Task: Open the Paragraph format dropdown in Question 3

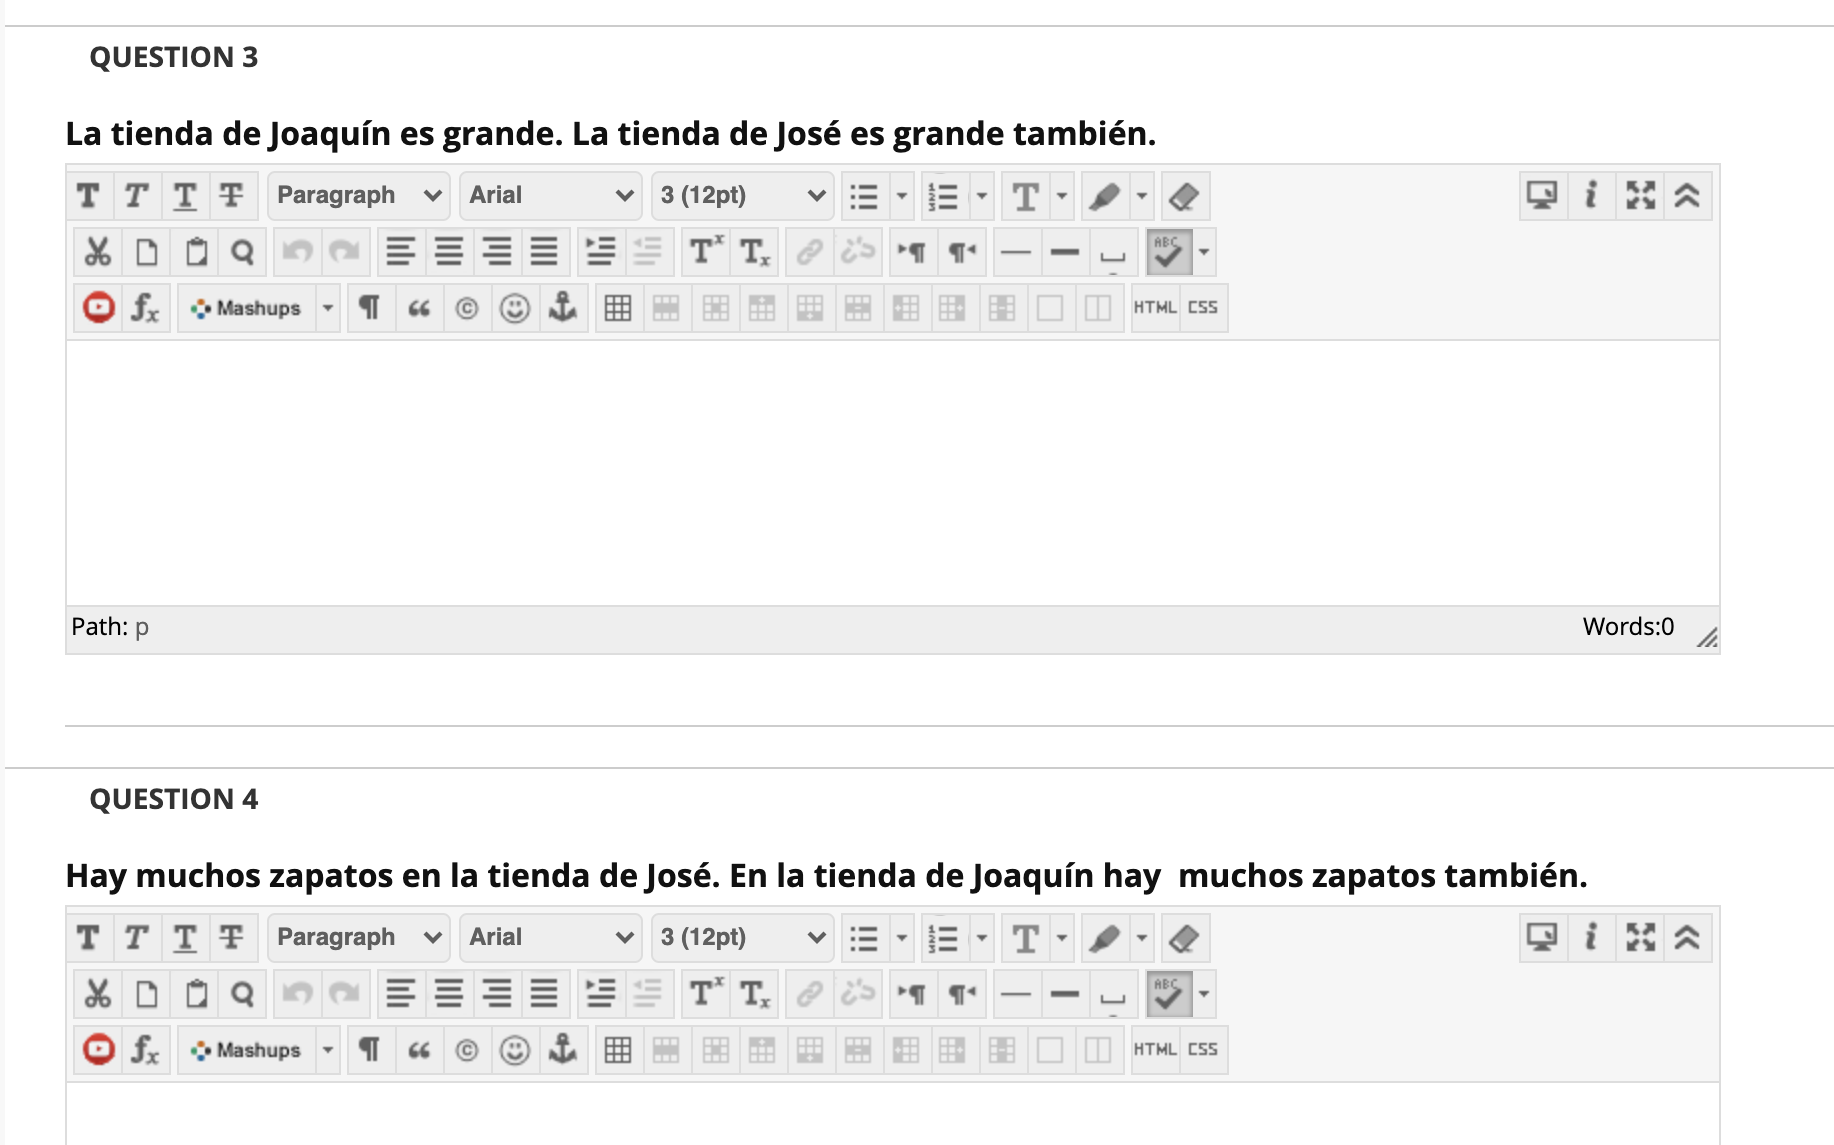Action: tap(358, 196)
